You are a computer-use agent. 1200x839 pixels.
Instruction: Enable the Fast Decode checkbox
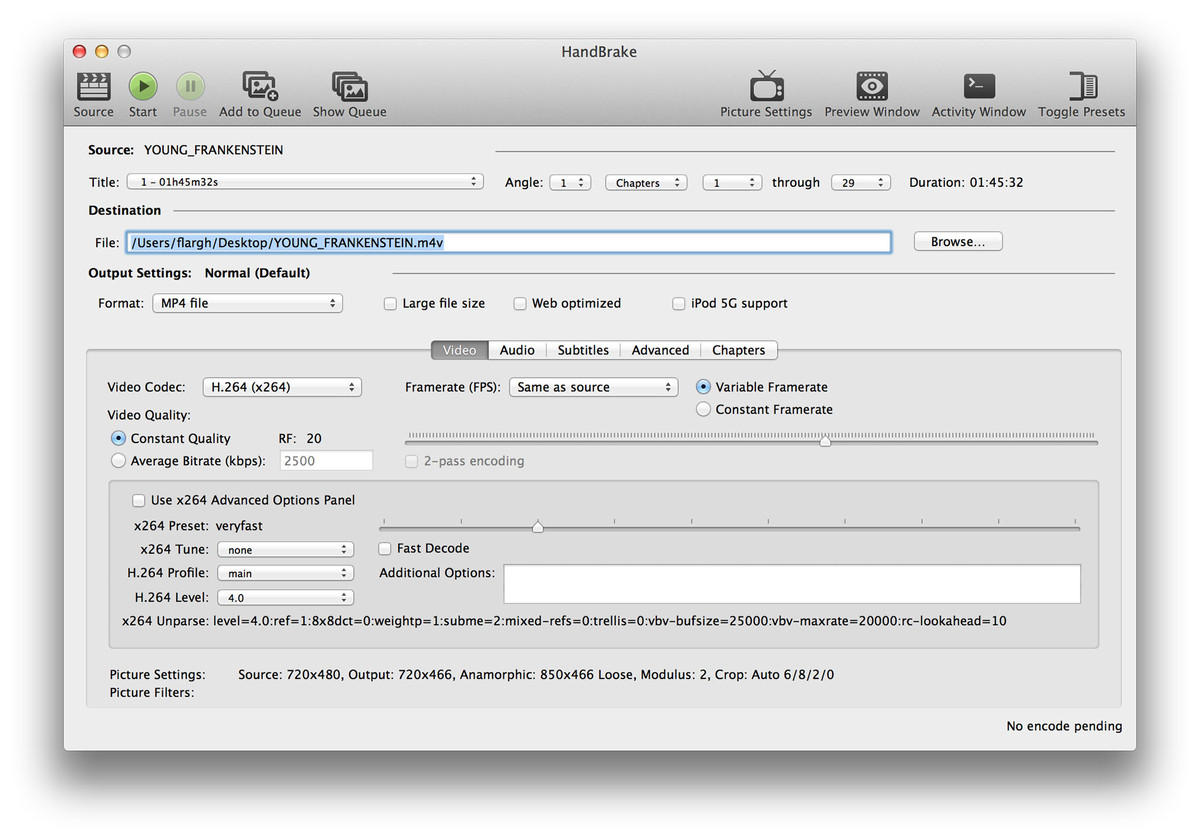click(385, 549)
